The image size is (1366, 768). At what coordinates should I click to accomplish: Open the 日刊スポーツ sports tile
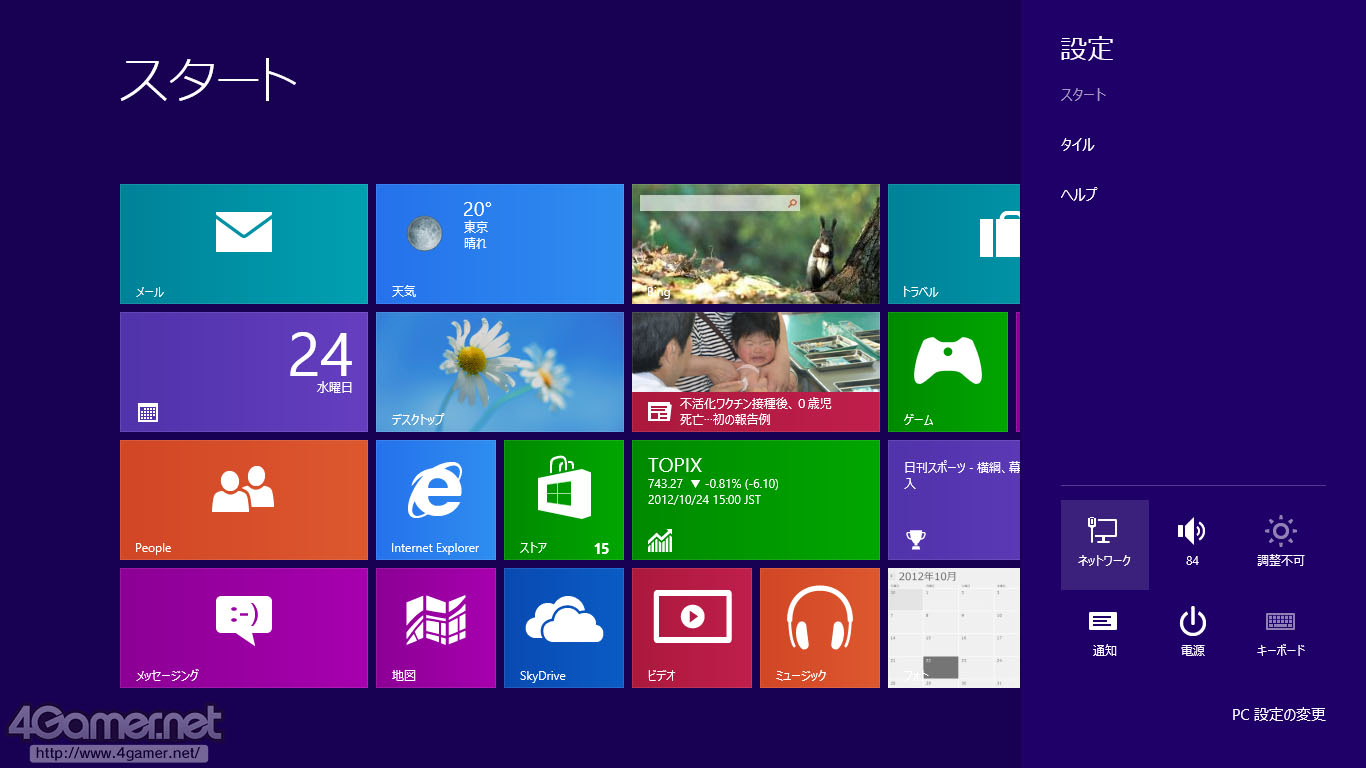tap(954, 500)
